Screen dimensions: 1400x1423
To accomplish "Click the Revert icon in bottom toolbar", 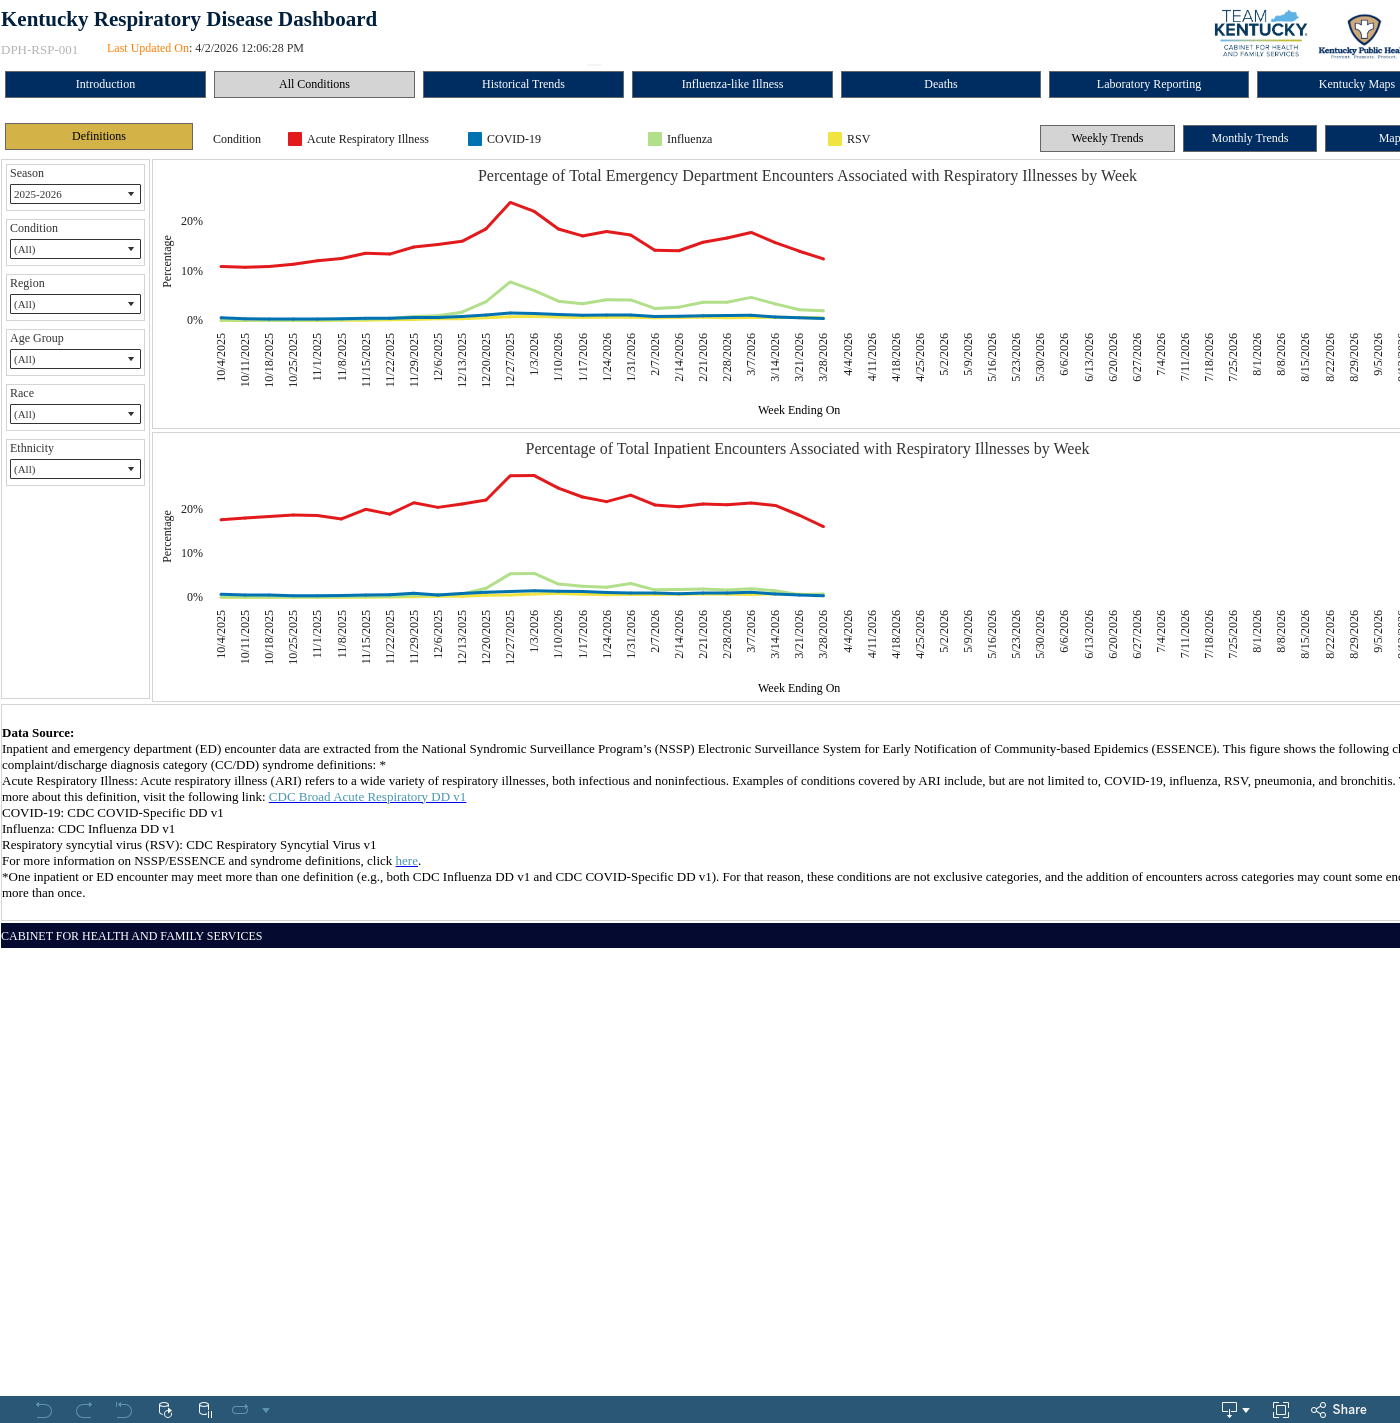I will (x=124, y=1410).
